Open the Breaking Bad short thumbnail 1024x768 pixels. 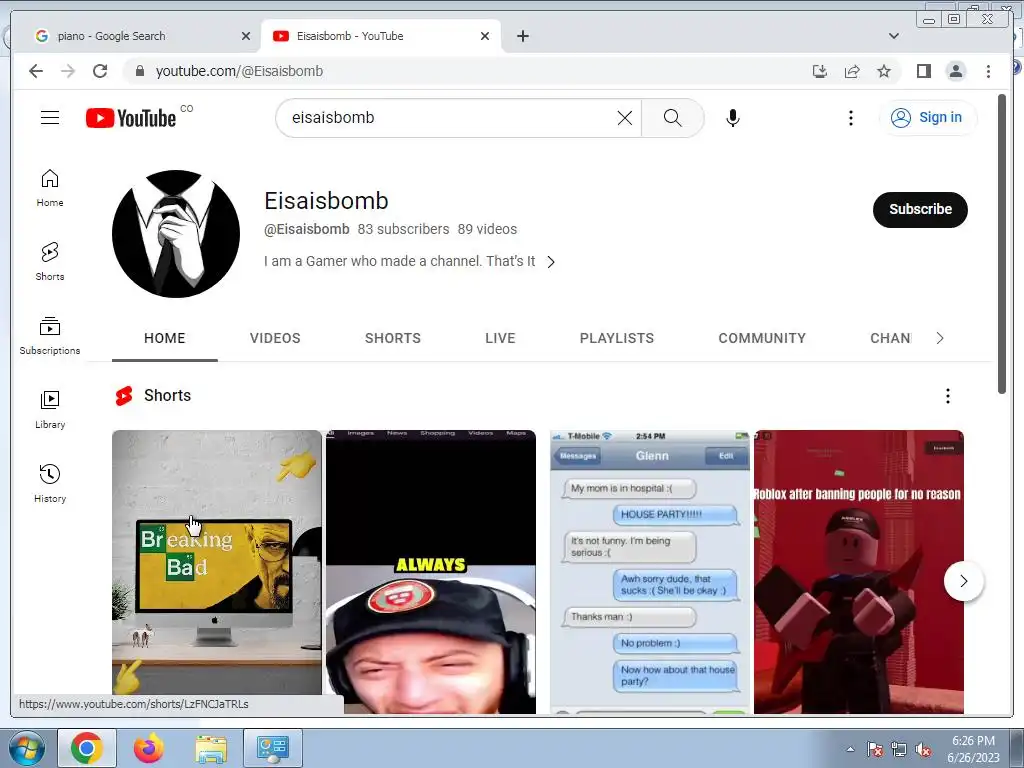(x=217, y=562)
